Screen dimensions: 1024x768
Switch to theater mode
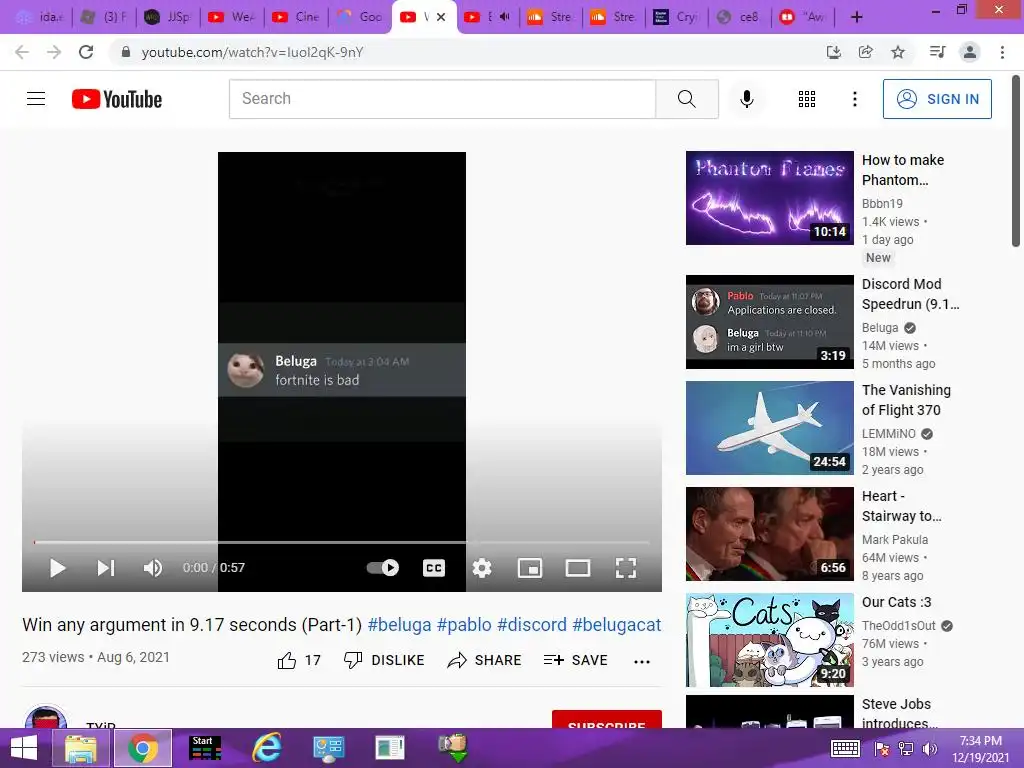[578, 568]
